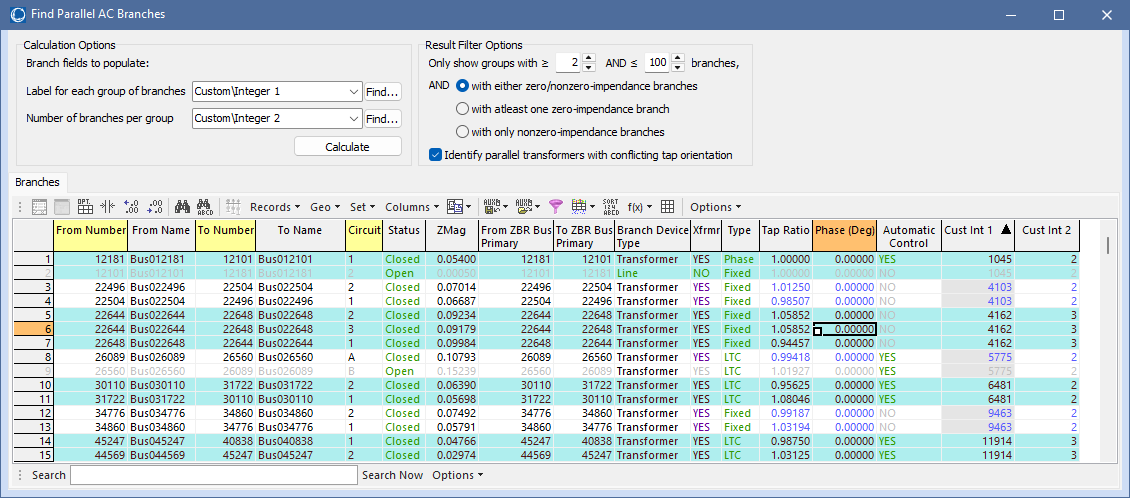The height and width of the screenshot is (498, 1130).
Task: Increase decimal places toolbar icon
Action: (x=133, y=207)
